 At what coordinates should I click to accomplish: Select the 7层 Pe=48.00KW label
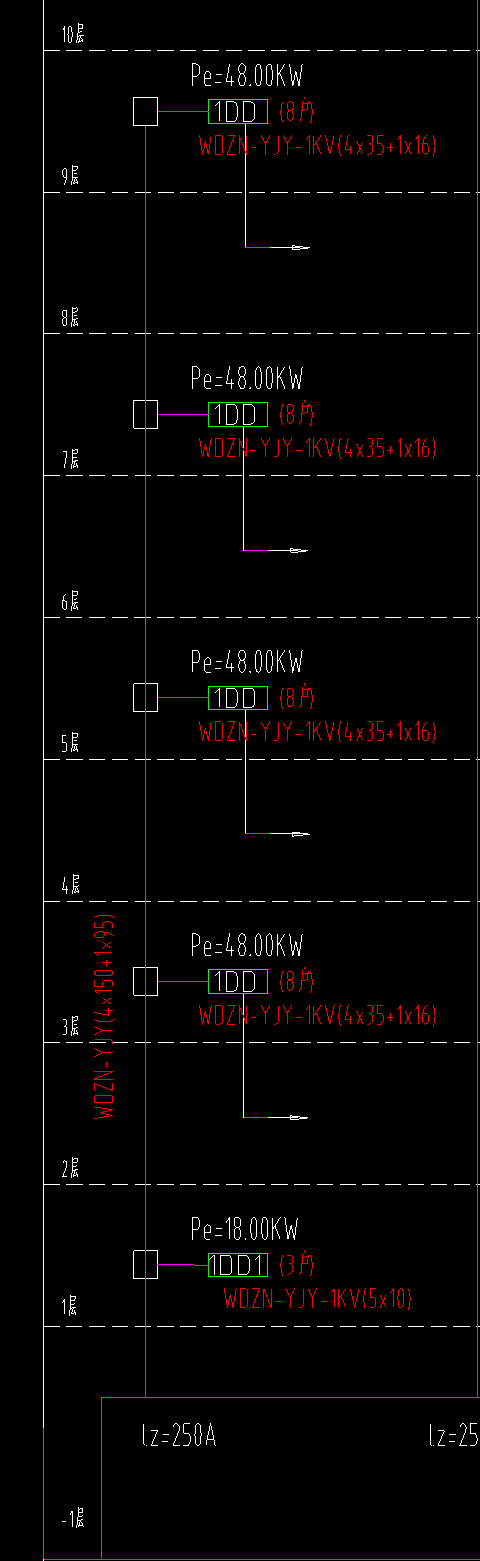[247, 378]
